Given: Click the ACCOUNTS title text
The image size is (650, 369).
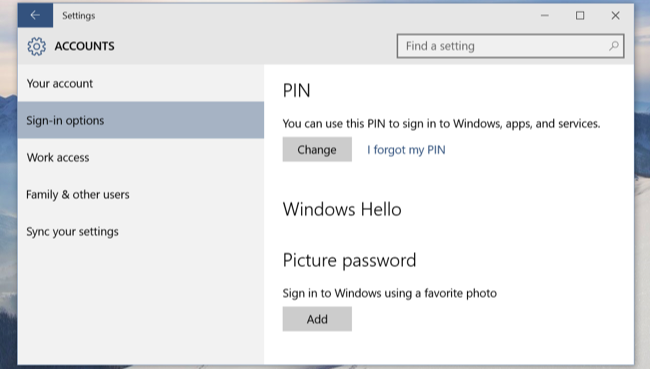Looking at the screenshot, I should pyautogui.click(x=85, y=46).
